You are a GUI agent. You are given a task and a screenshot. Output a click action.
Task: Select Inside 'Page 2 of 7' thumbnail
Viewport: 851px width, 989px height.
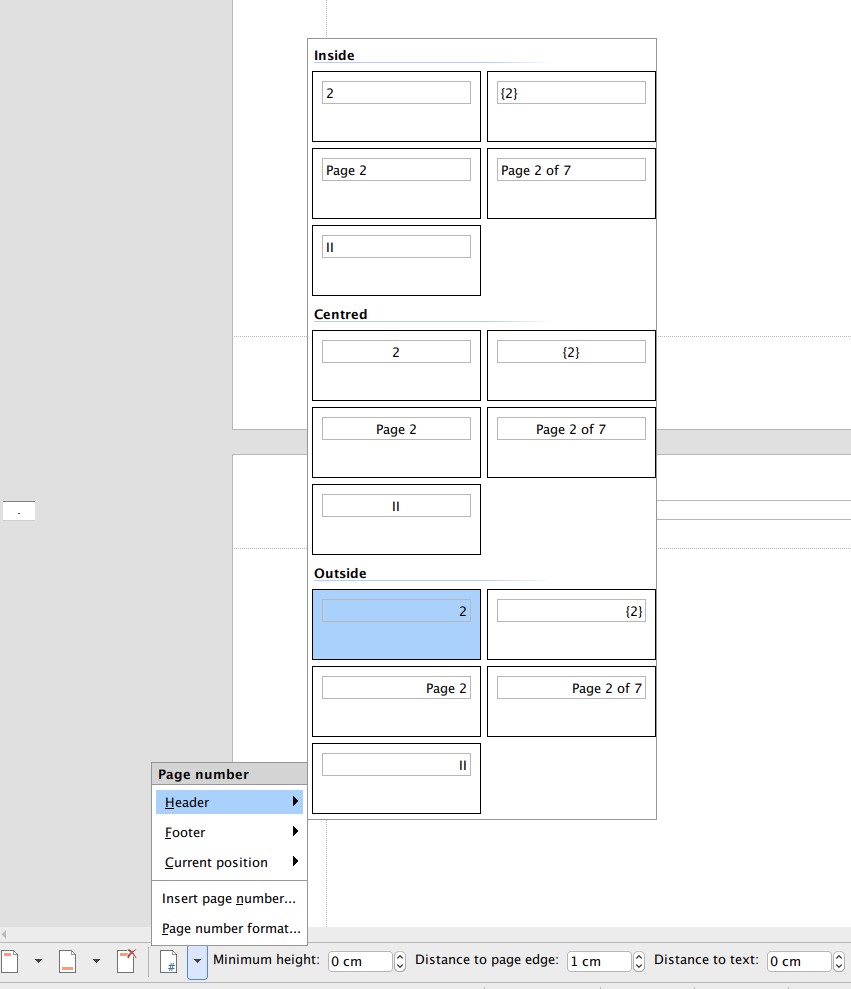pos(571,183)
